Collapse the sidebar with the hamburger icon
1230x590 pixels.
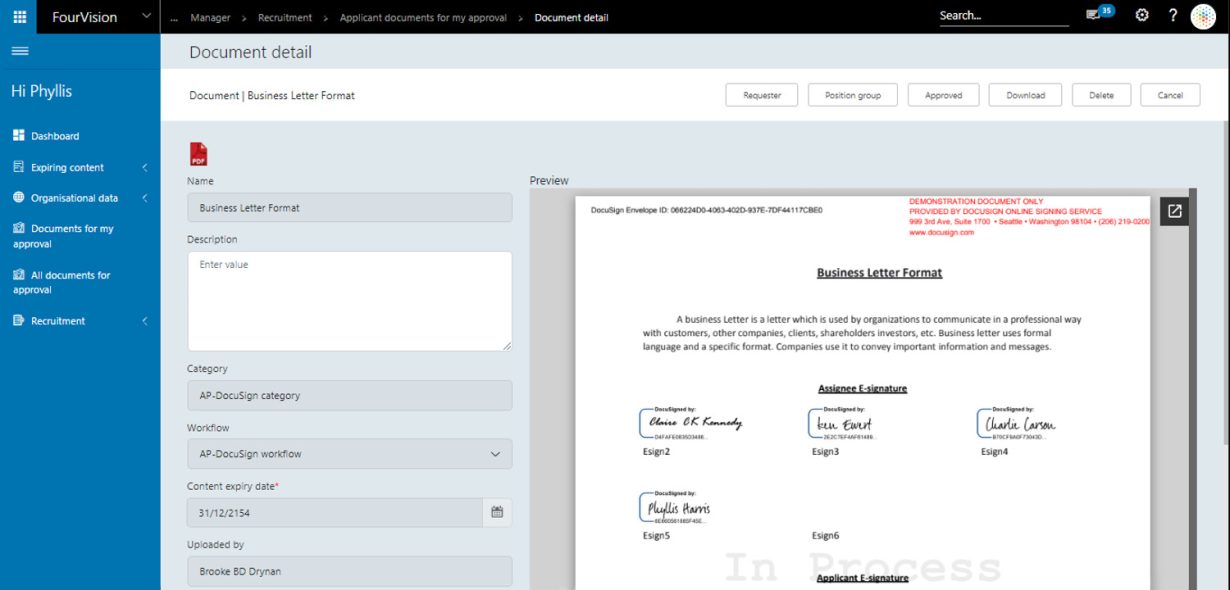(21, 52)
